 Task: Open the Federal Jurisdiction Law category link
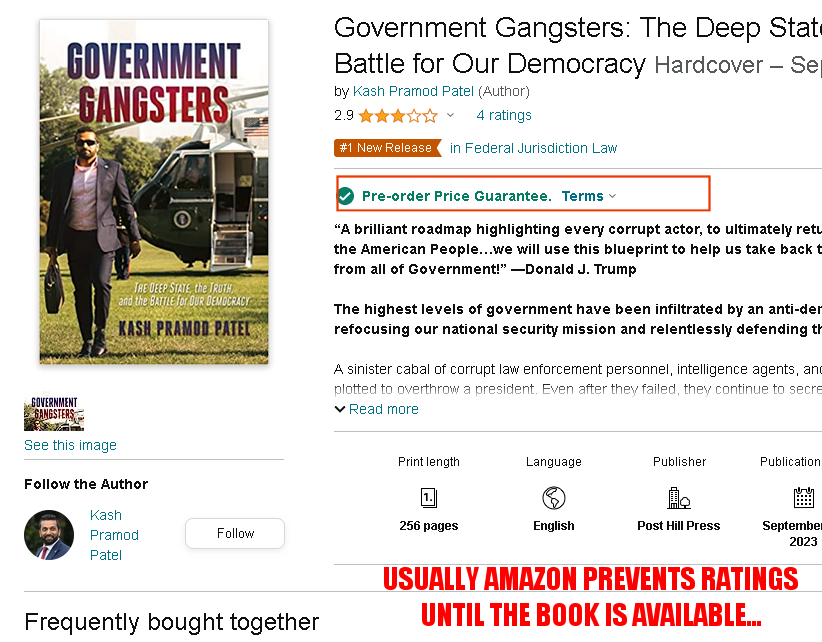point(534,148)
